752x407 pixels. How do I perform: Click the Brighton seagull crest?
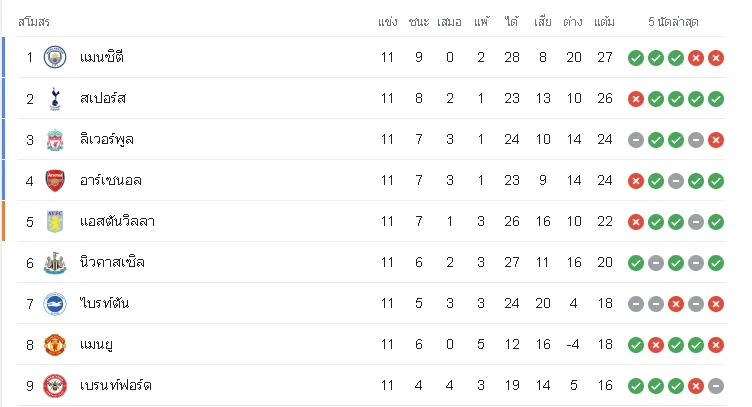pos(55,304)
